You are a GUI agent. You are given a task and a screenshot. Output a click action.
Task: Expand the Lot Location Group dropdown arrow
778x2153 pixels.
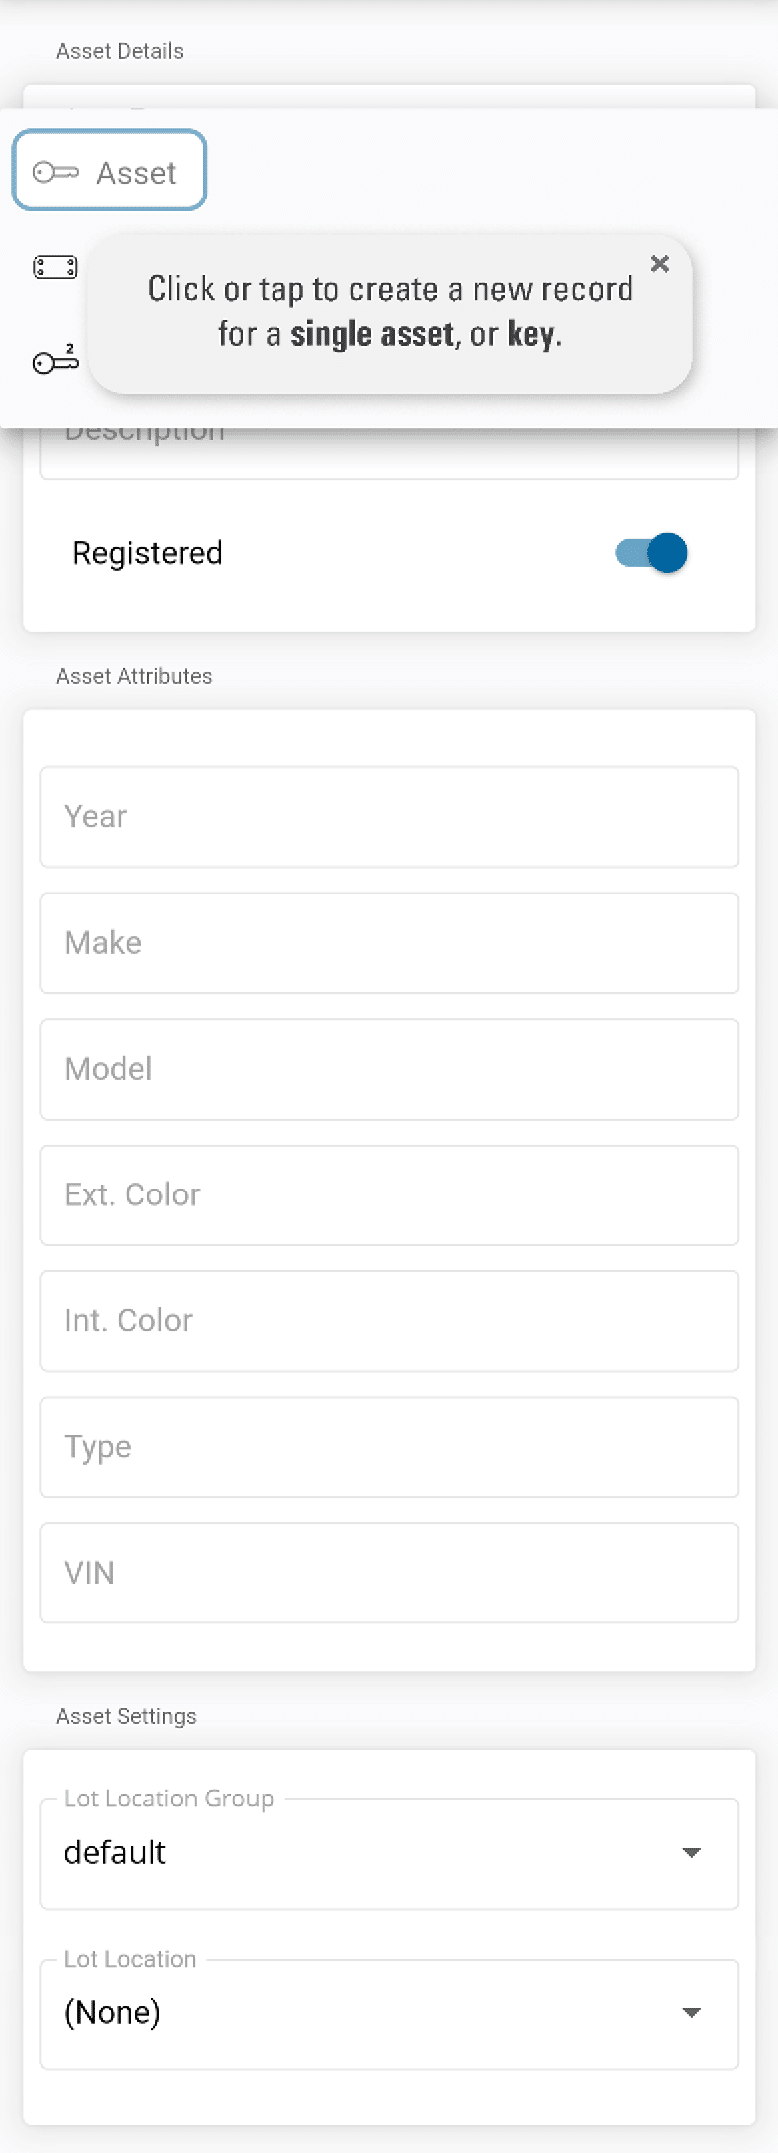[691, 1853]
